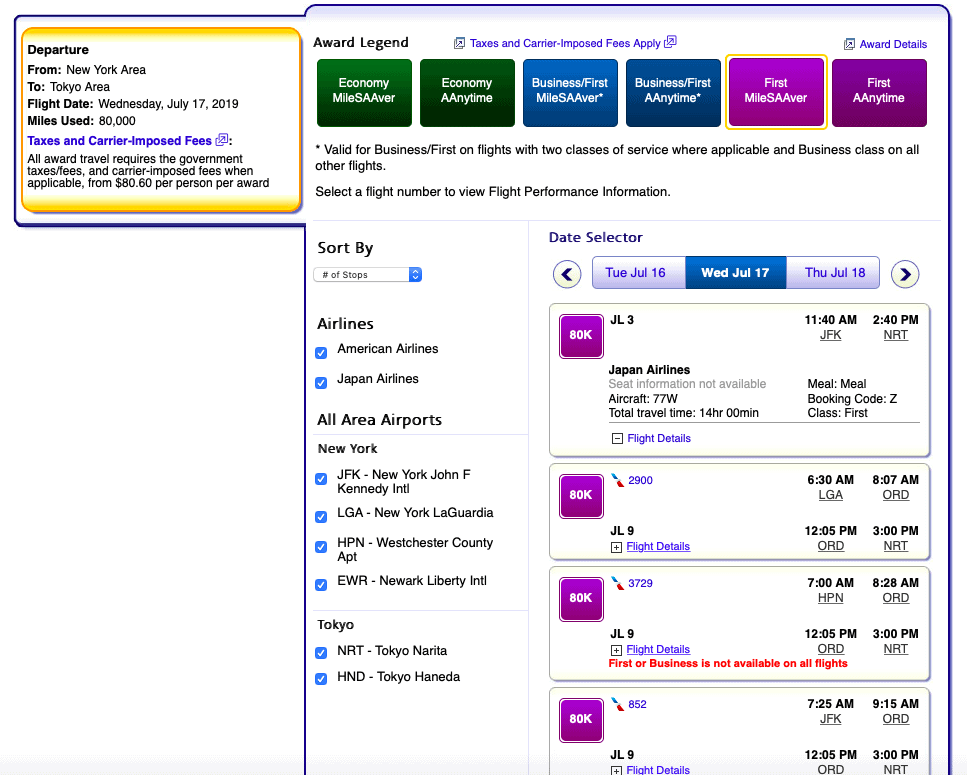Screen dimensions: 967x775
Task: Click popup icon next to Departure panel Taxes link
Action: (221, 140)
